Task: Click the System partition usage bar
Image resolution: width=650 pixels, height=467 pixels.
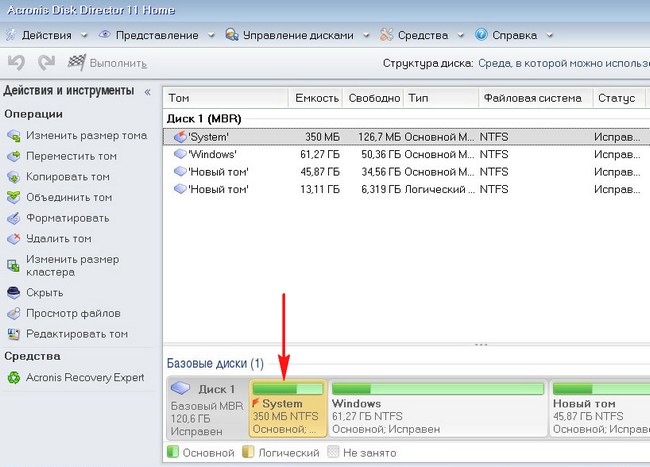Action: tap(288, 389)
